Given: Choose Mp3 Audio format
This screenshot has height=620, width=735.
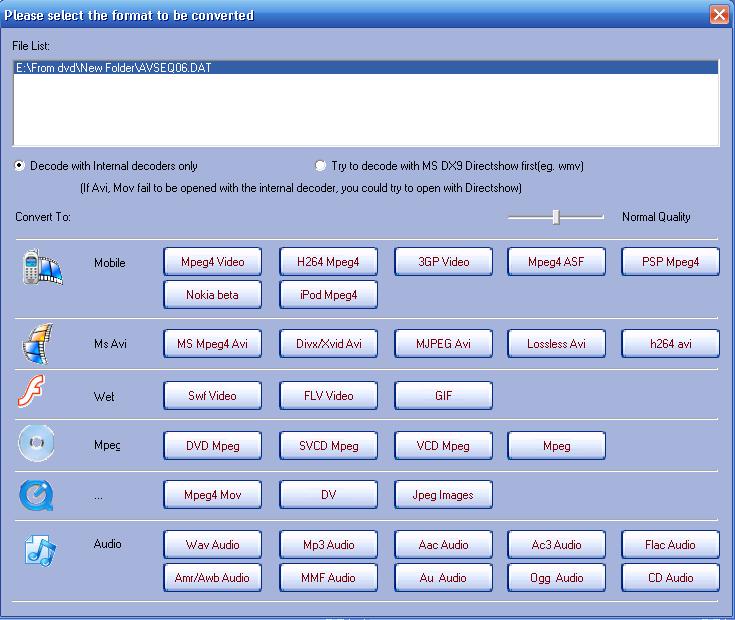Looking at the screenshot, I should (x=328, y=545).
